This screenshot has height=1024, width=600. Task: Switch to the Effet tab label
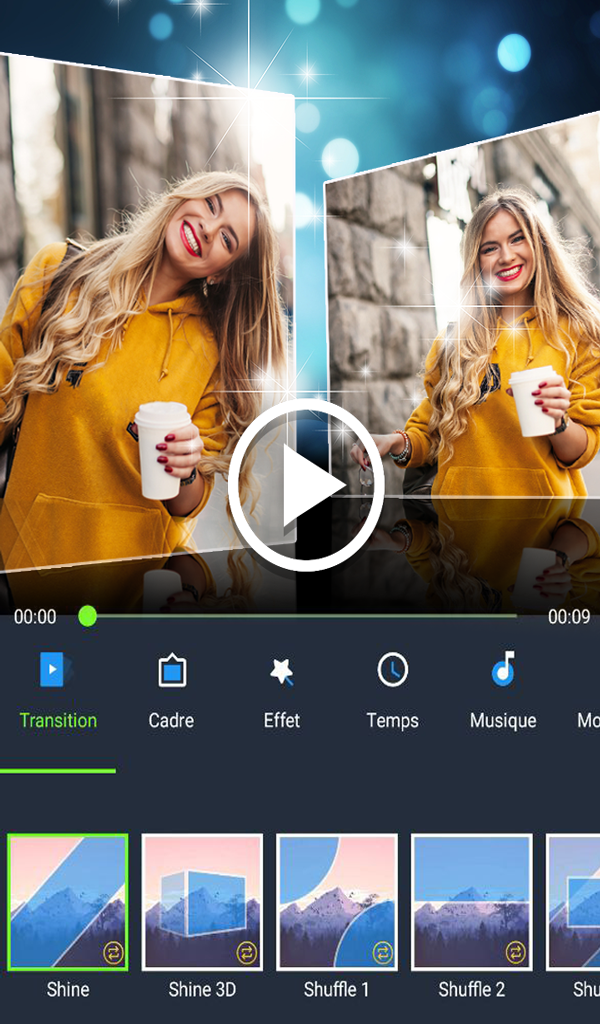[x=282, y=720]
